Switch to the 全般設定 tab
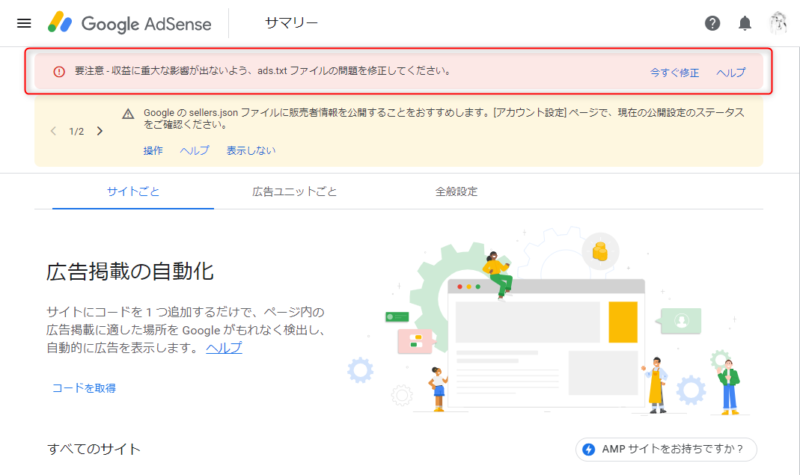800x475 pixels. 456,192
